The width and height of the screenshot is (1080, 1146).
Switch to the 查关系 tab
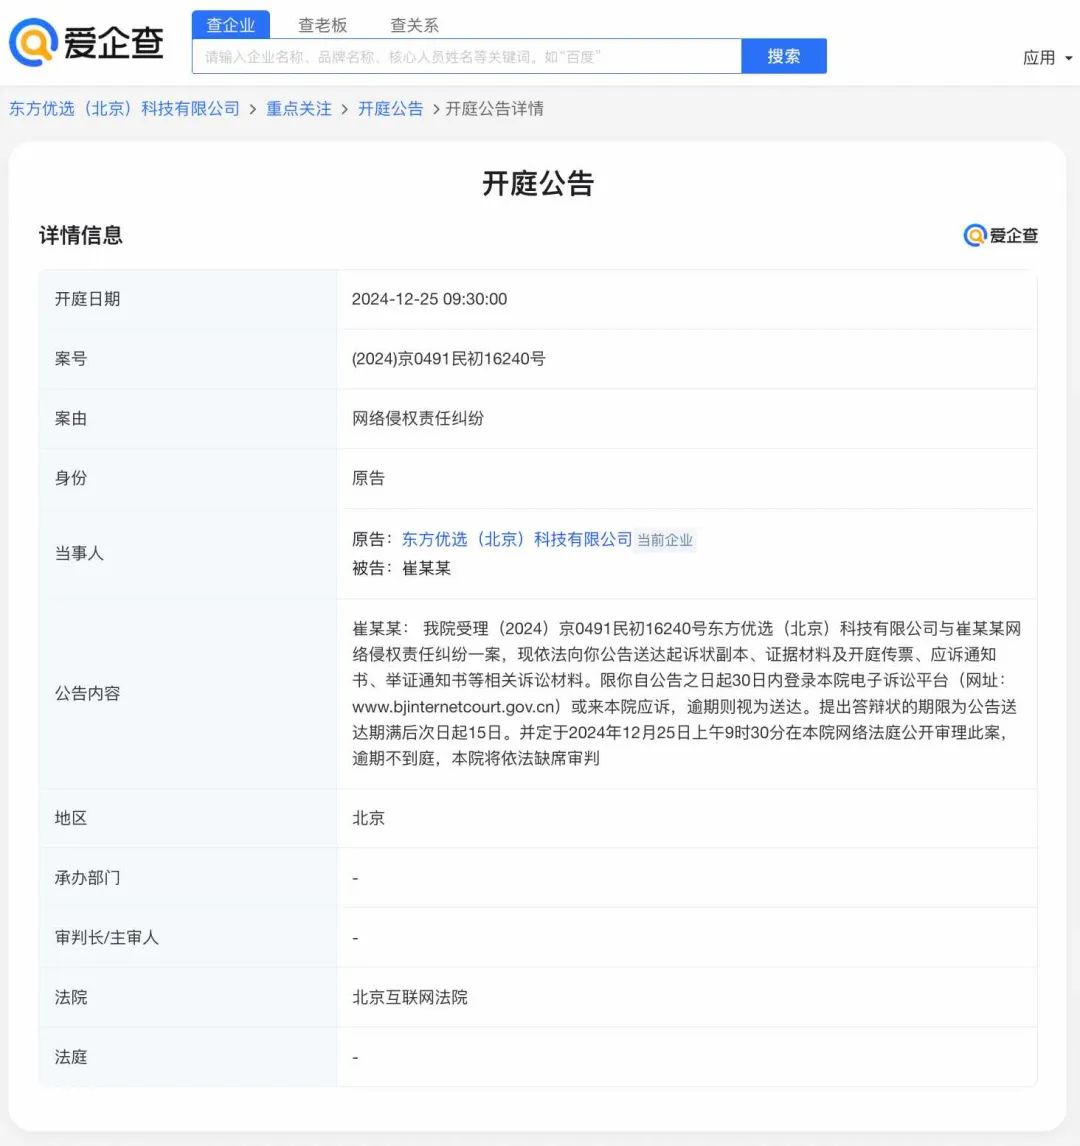[x=414, y=26]
